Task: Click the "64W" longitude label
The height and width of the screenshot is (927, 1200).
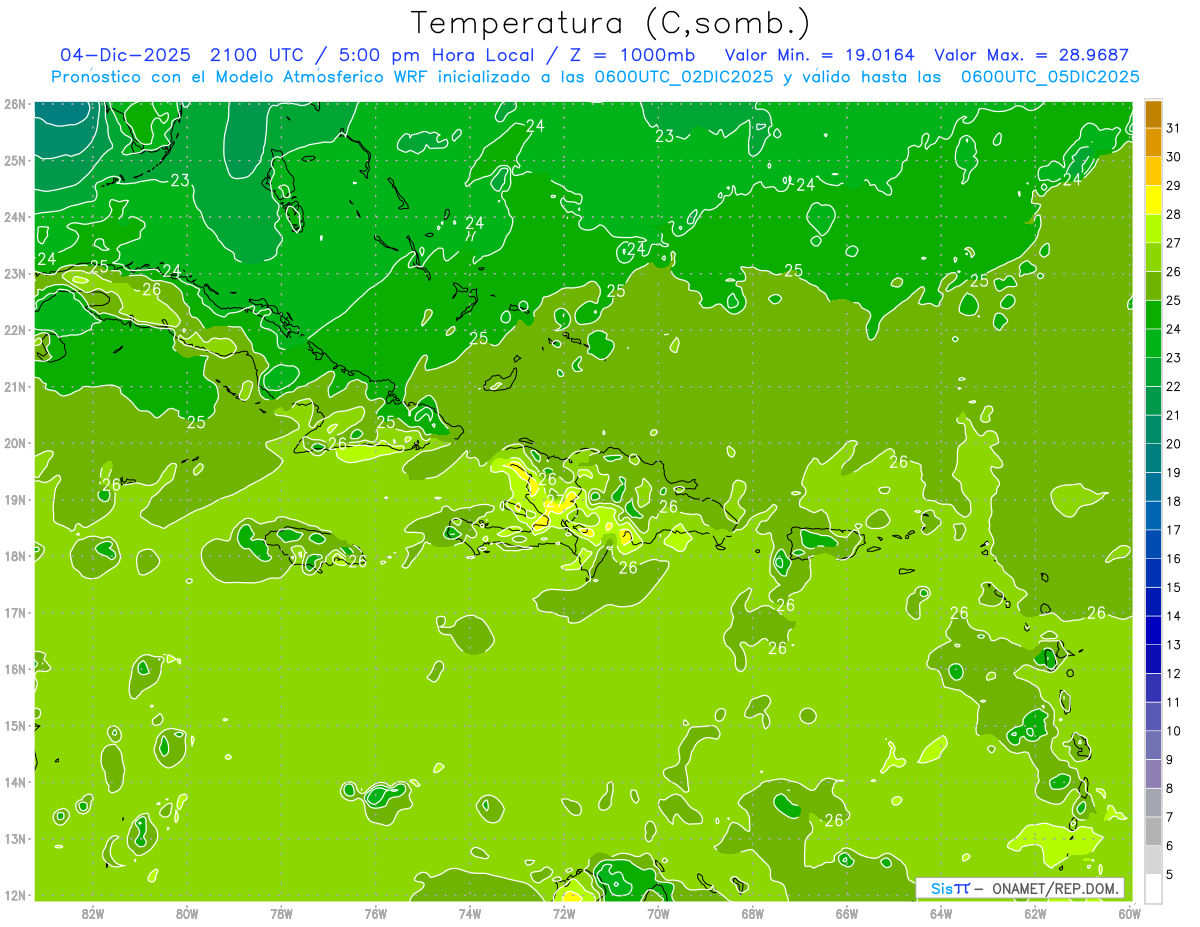Action: pos(942,913)
